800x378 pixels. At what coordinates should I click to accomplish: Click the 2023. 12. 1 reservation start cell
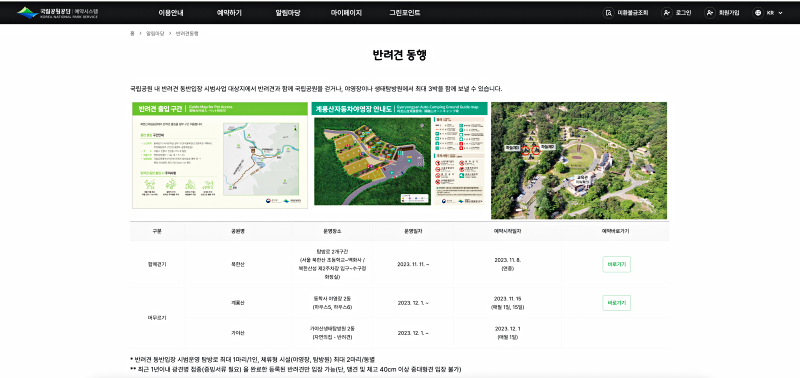[x=507, y=333]
